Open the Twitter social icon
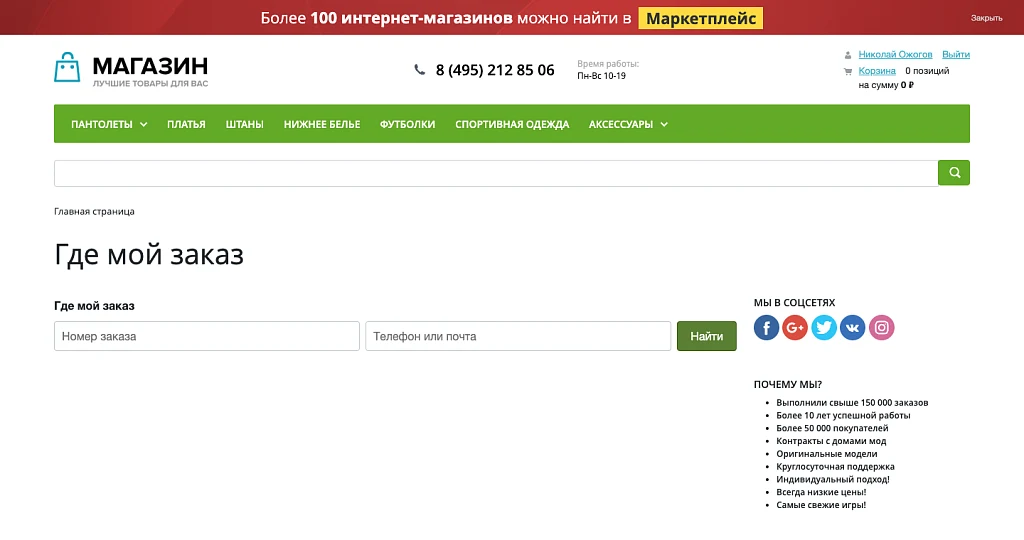The image size is (1024, 540). click(x=824, y=327)
